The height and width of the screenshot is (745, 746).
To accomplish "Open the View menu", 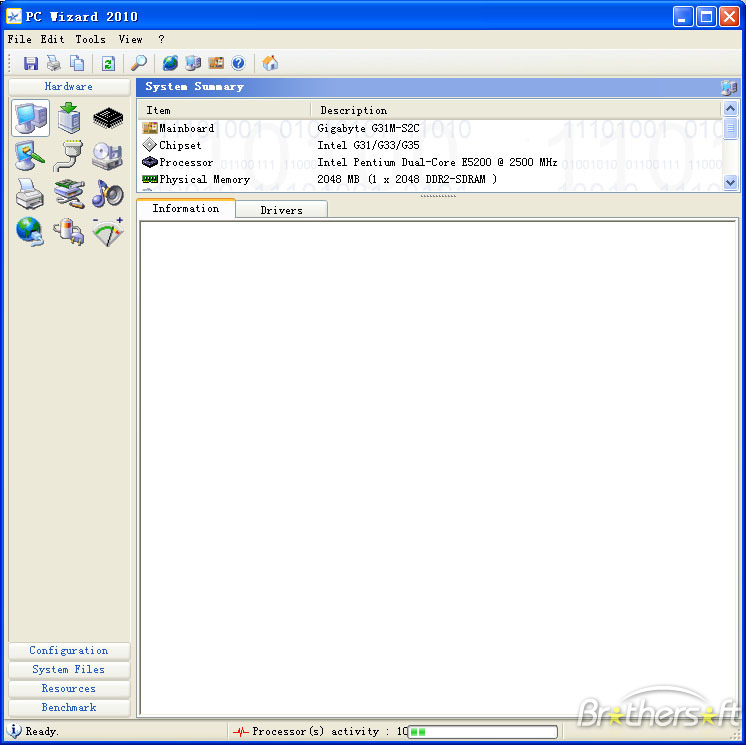I will tap(131, 39).
